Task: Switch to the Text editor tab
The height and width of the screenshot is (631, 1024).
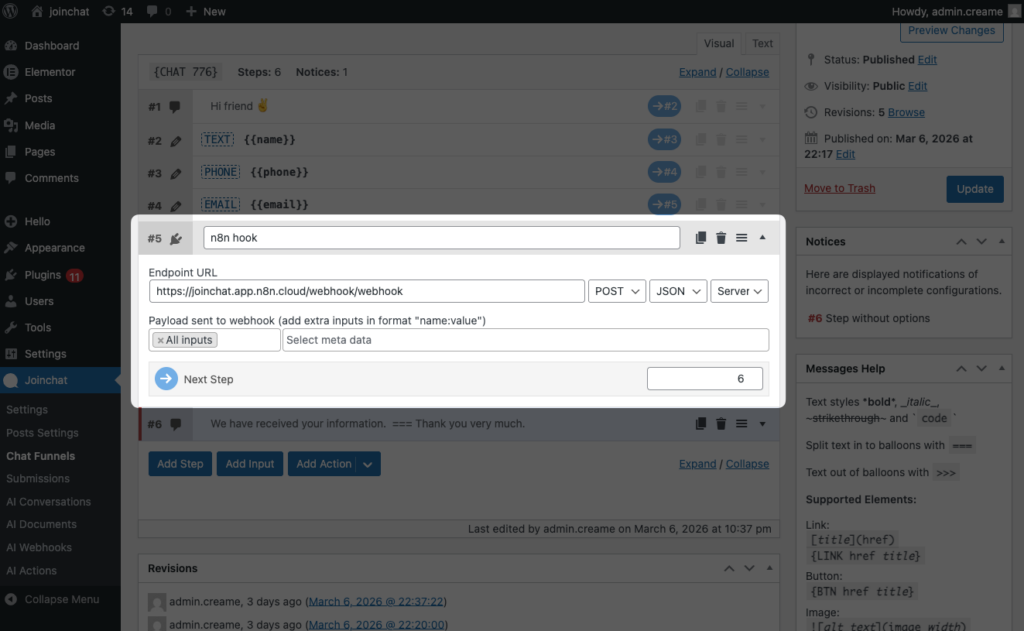Action: tap(762, 43)
